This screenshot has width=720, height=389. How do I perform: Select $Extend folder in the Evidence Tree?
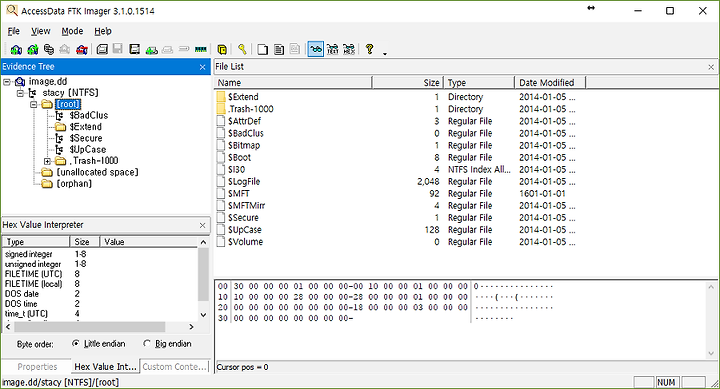[85, 127]
